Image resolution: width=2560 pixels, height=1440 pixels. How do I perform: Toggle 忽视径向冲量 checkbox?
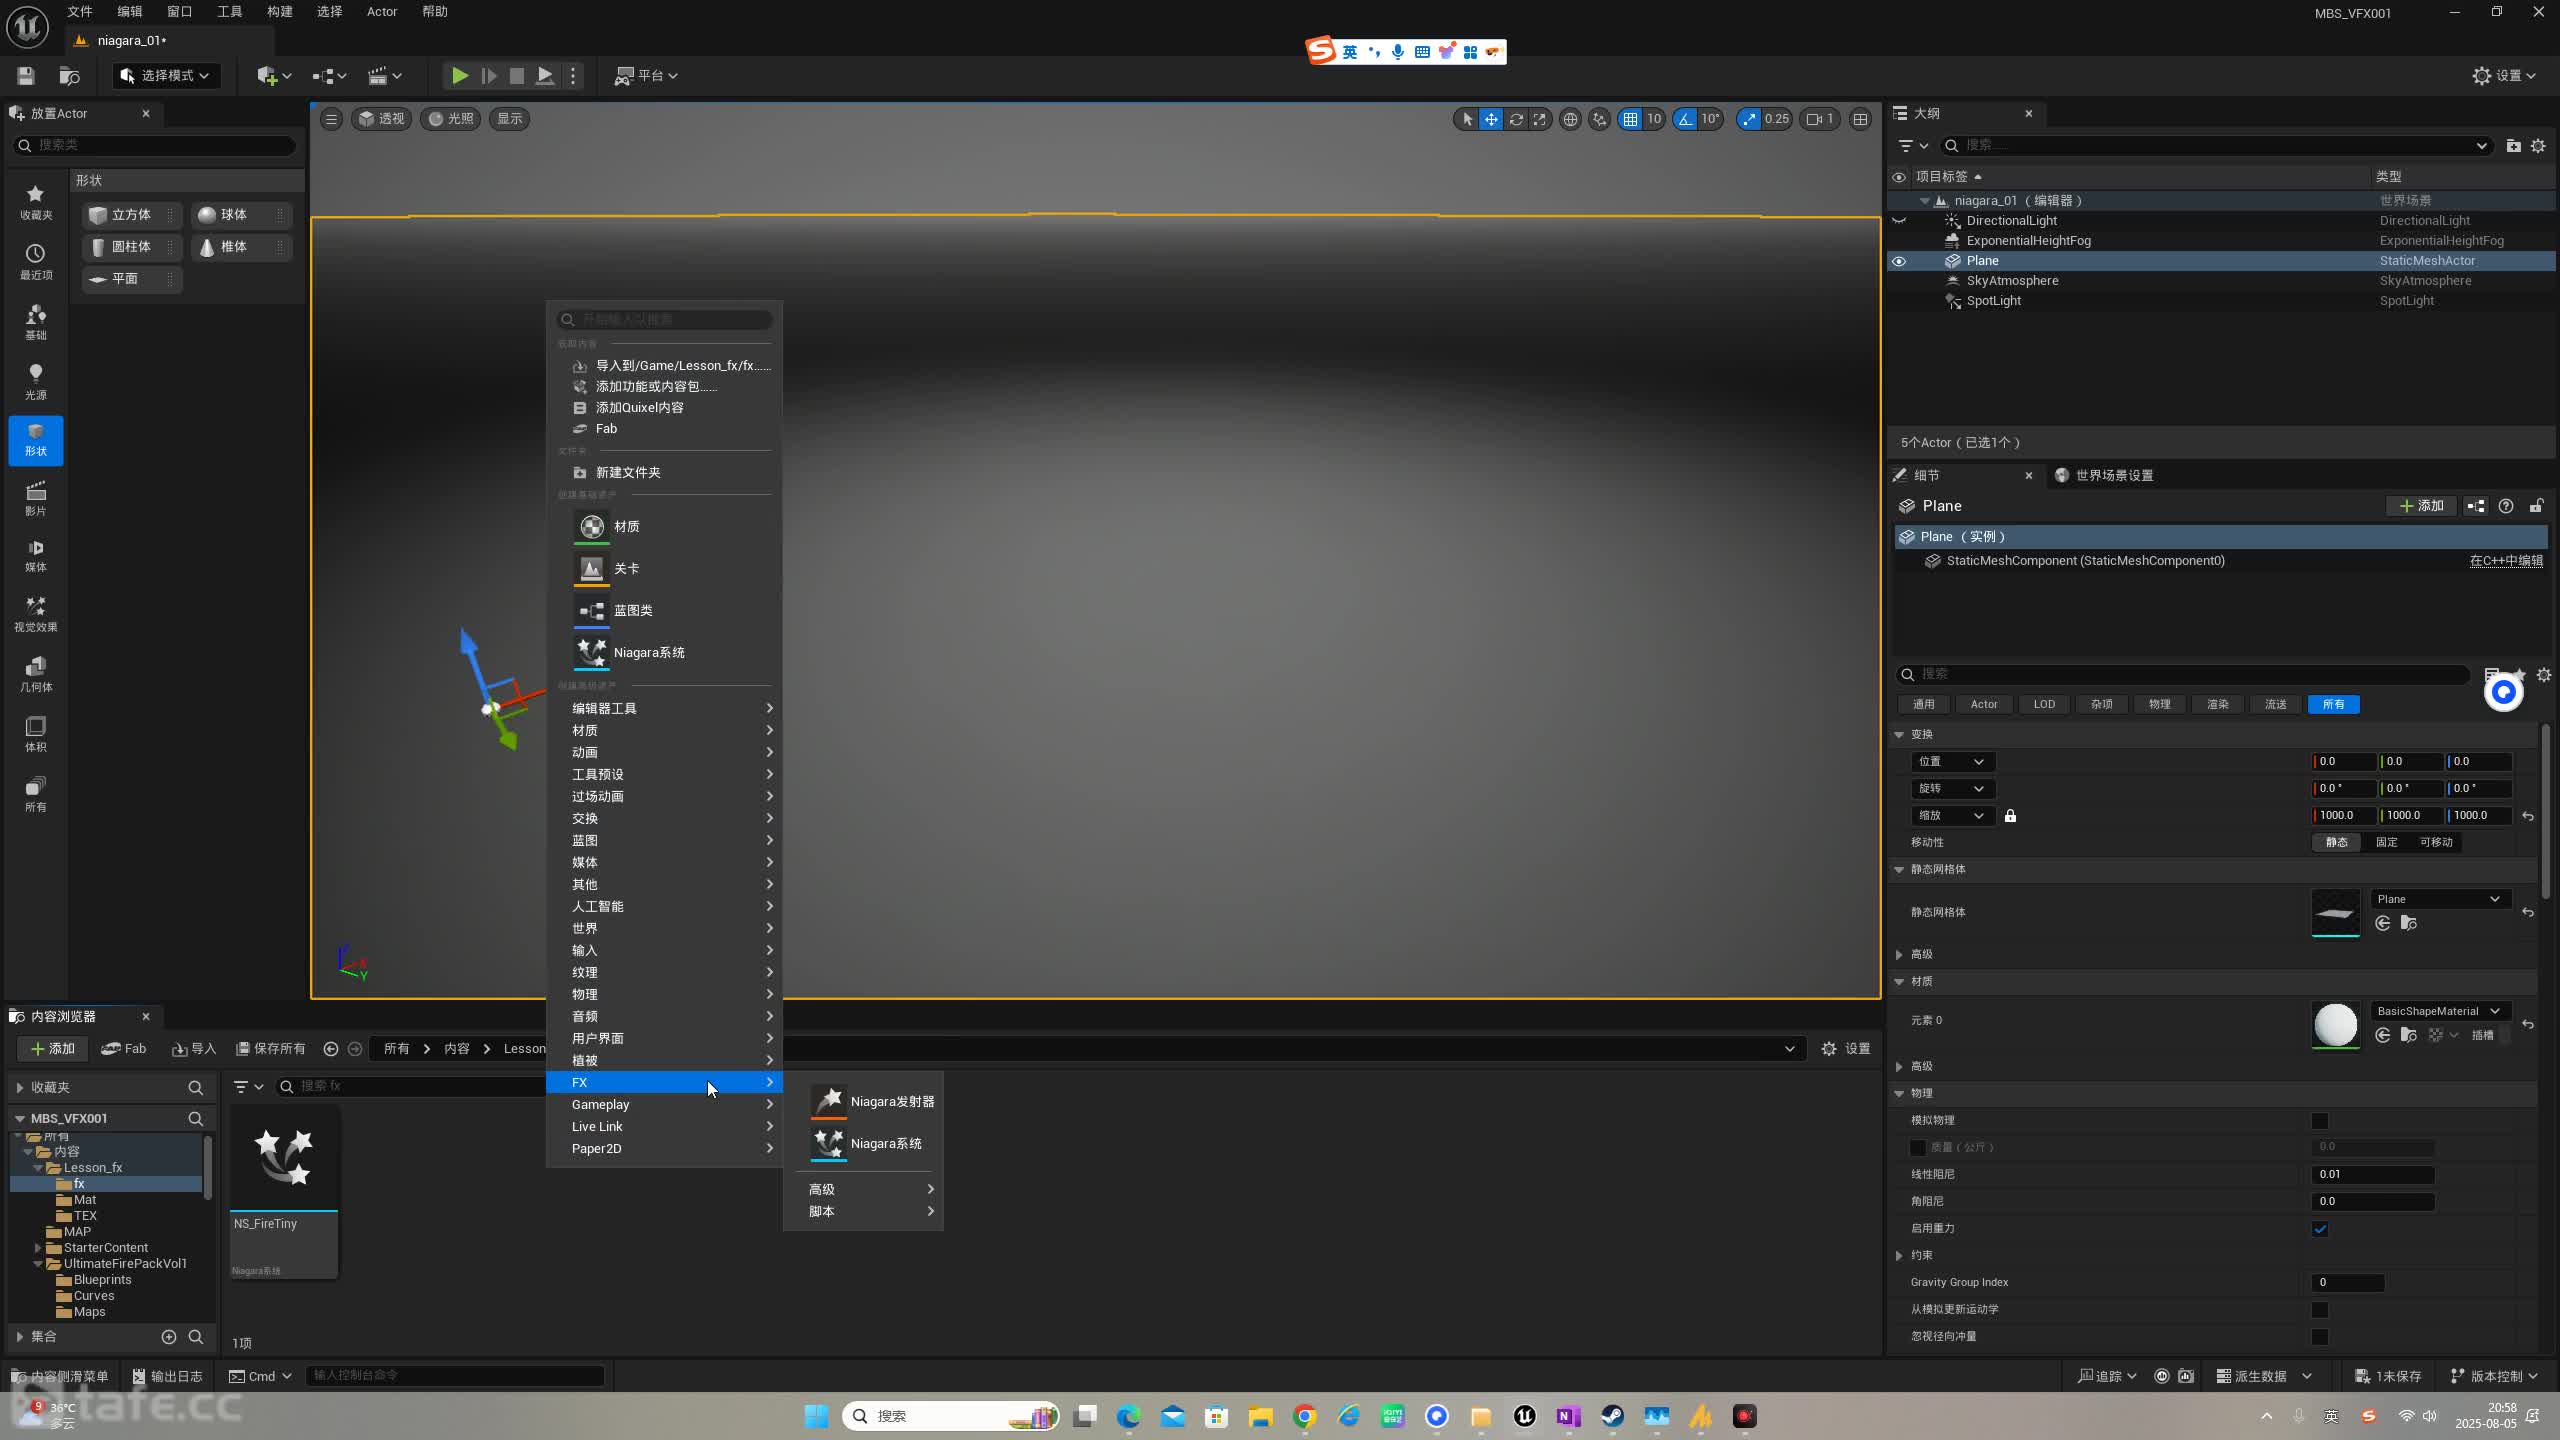2320,1337
